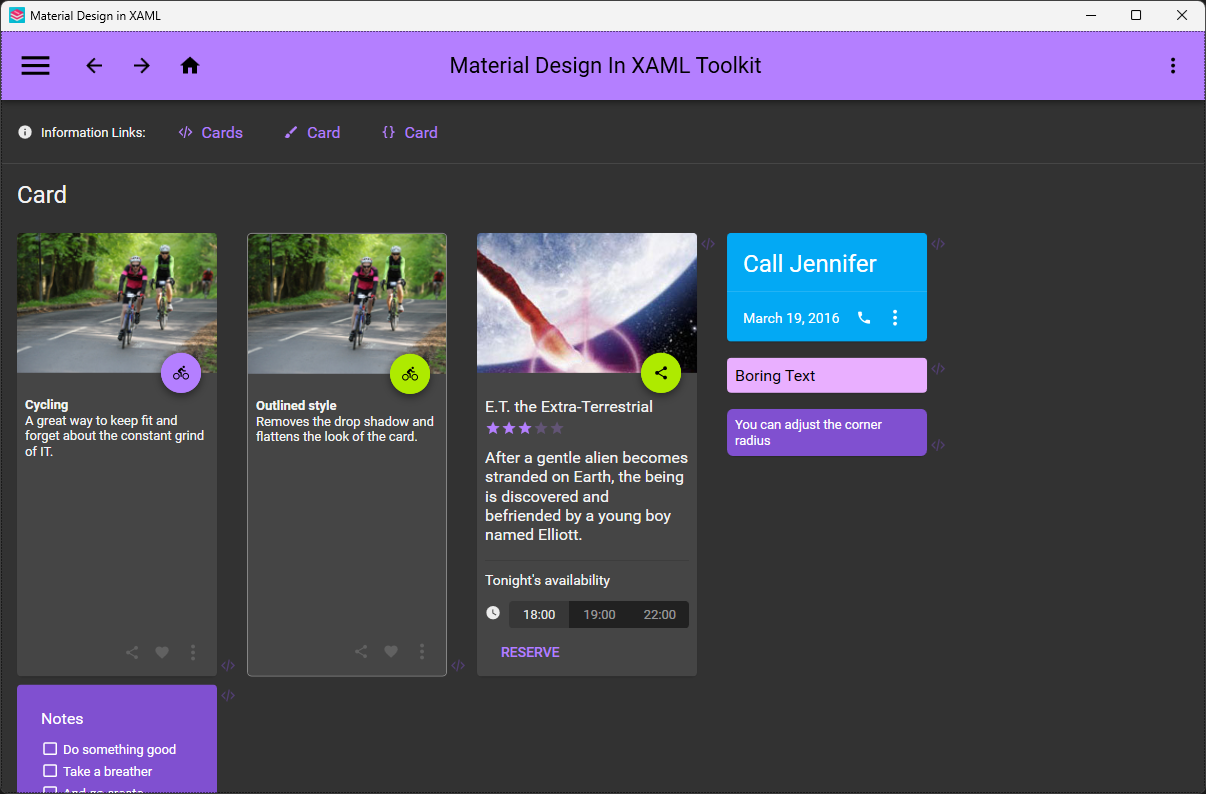Click the phone icon on Call Jennifer
The height and width of the screenshot is (794, 1206).
coord(864,318)
